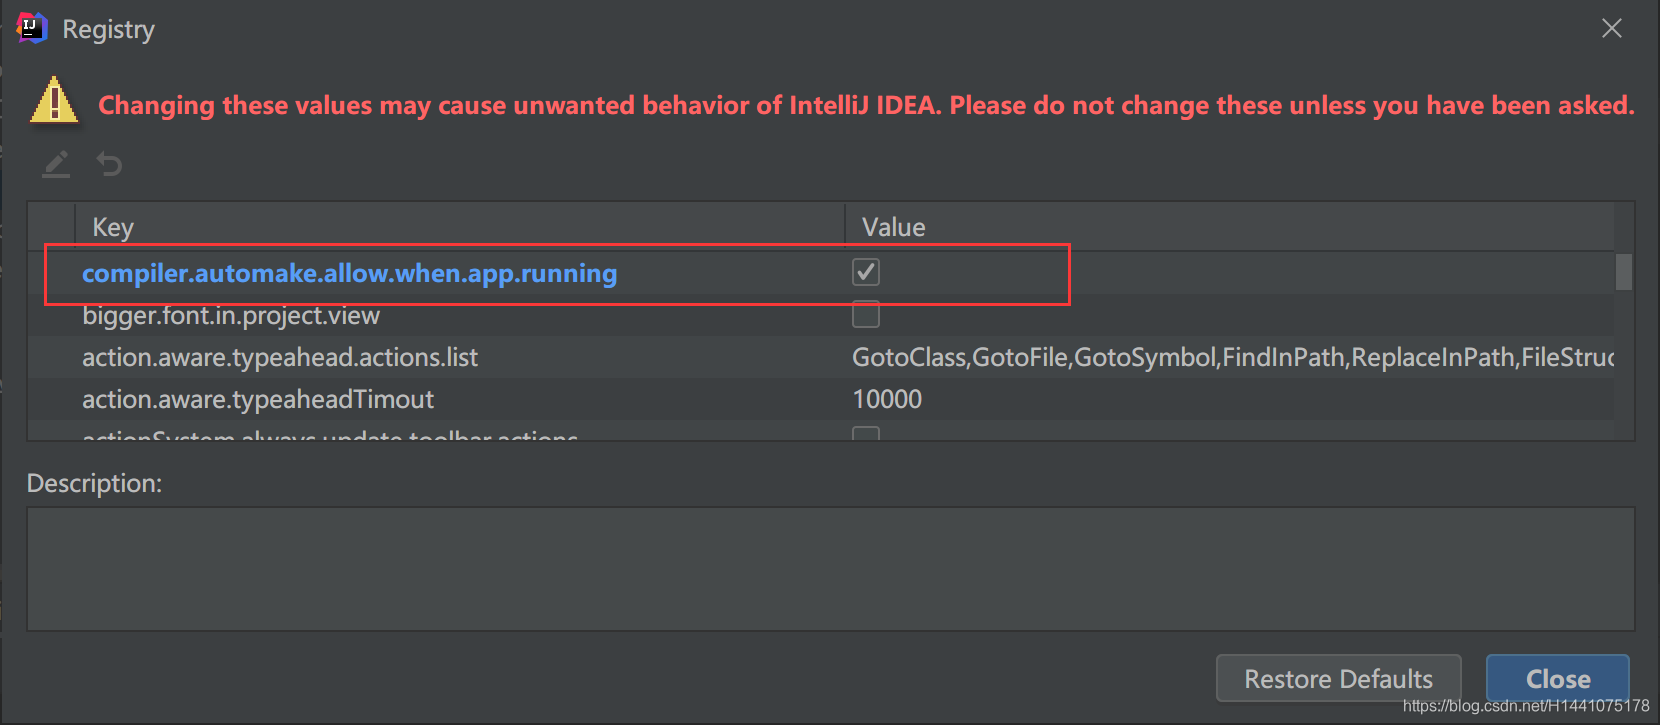The image size is (1660, 725).
Task: Click the registry table scrollbar thumb
Action: click(x=1624, y=272)
